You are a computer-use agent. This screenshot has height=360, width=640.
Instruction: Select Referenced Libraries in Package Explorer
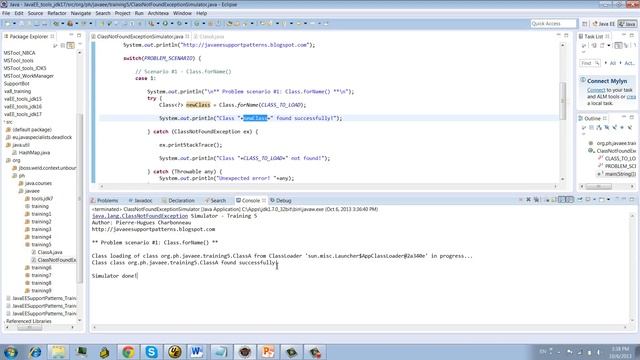point(29,321)
